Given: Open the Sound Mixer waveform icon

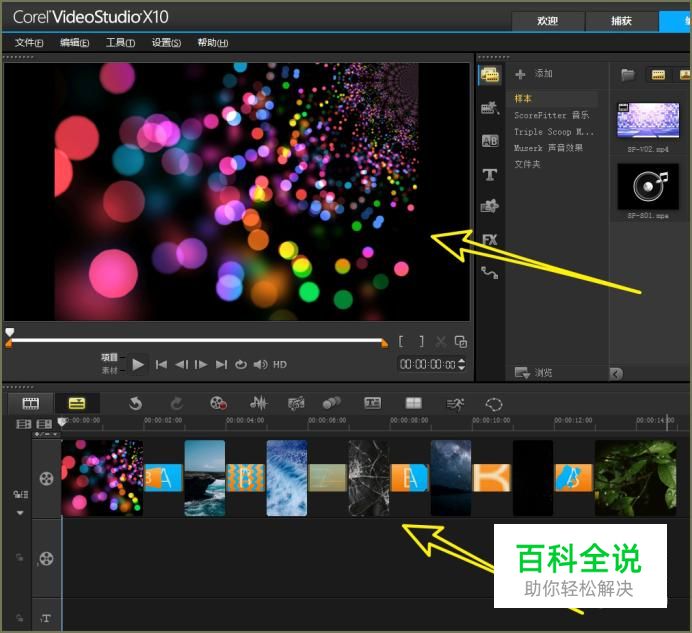Looking at the screenshot, I should pos(258,403).
